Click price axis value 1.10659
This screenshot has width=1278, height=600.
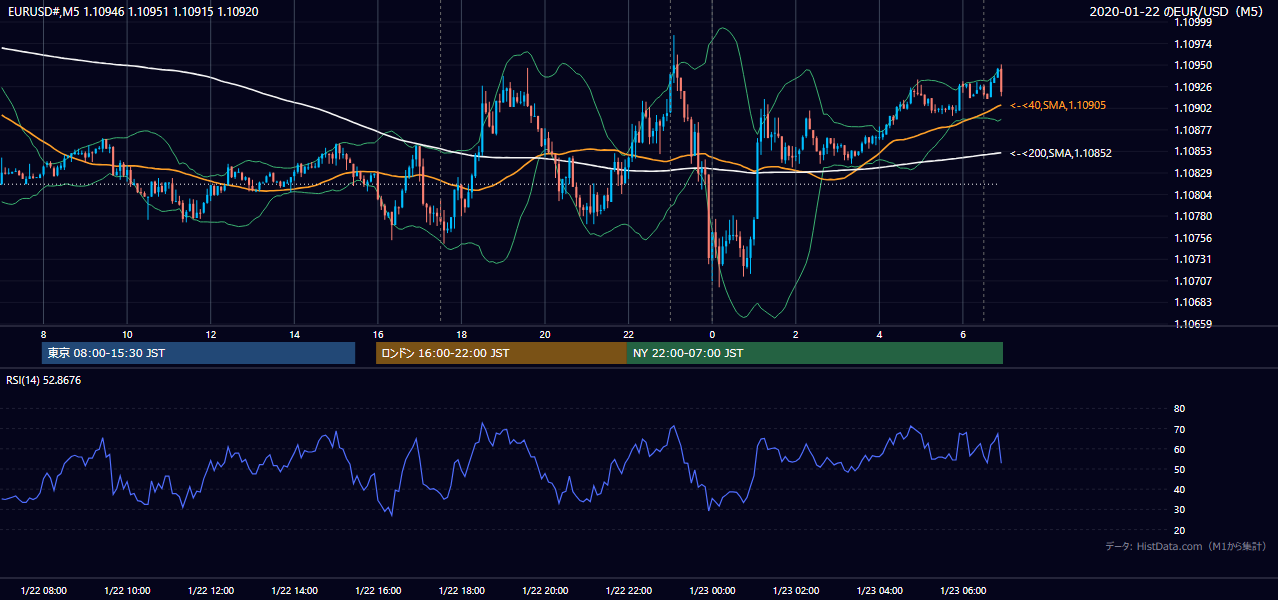[1194, 324]
